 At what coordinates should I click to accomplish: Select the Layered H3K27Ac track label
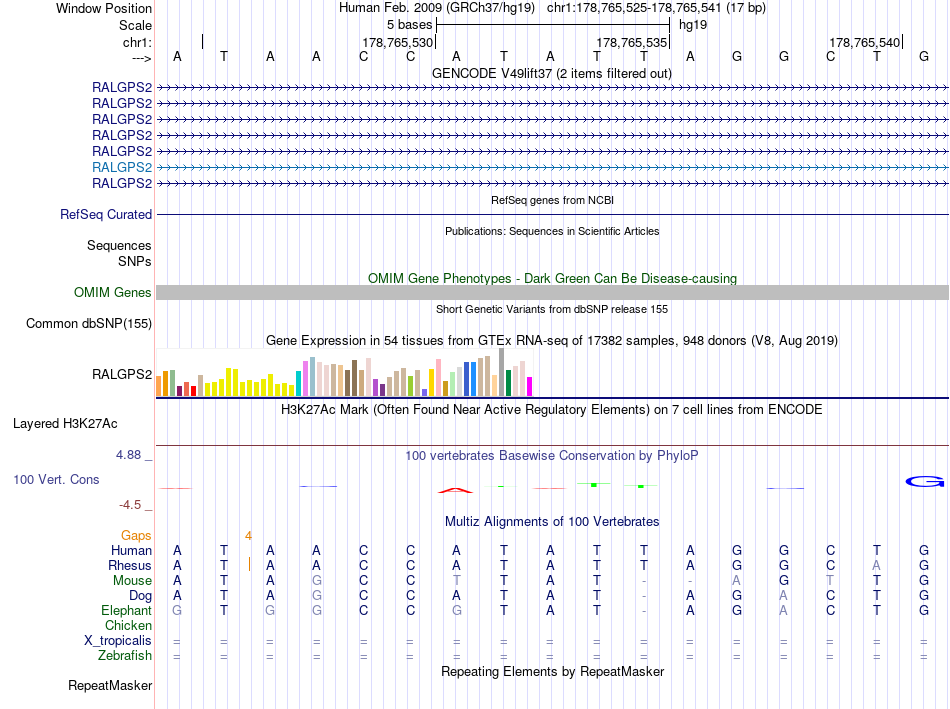65,424
